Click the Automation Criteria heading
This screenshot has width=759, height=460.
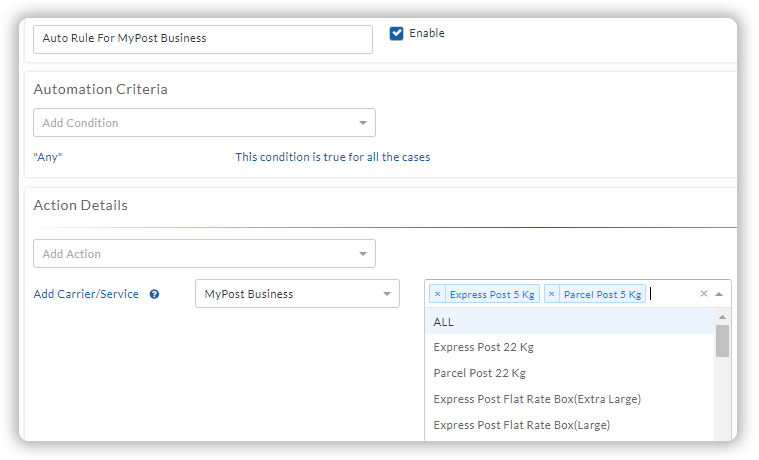pos(101,90)
